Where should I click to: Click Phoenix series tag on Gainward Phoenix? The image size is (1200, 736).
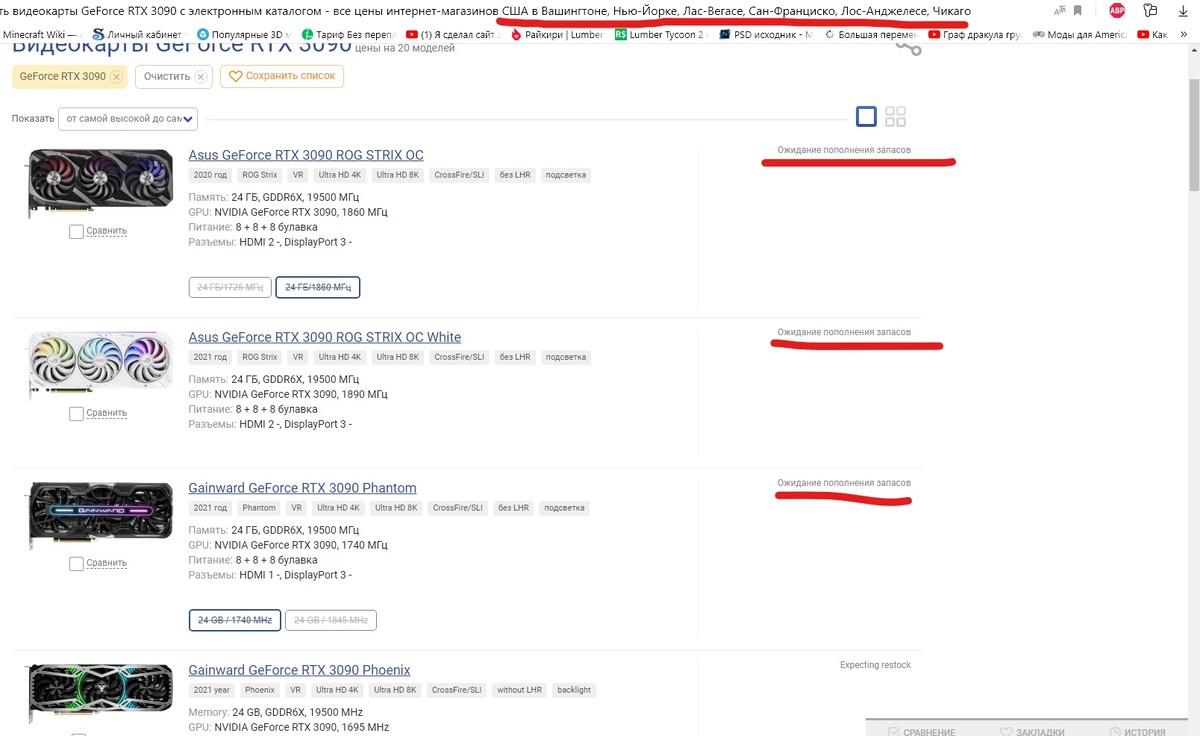(259, 690)
